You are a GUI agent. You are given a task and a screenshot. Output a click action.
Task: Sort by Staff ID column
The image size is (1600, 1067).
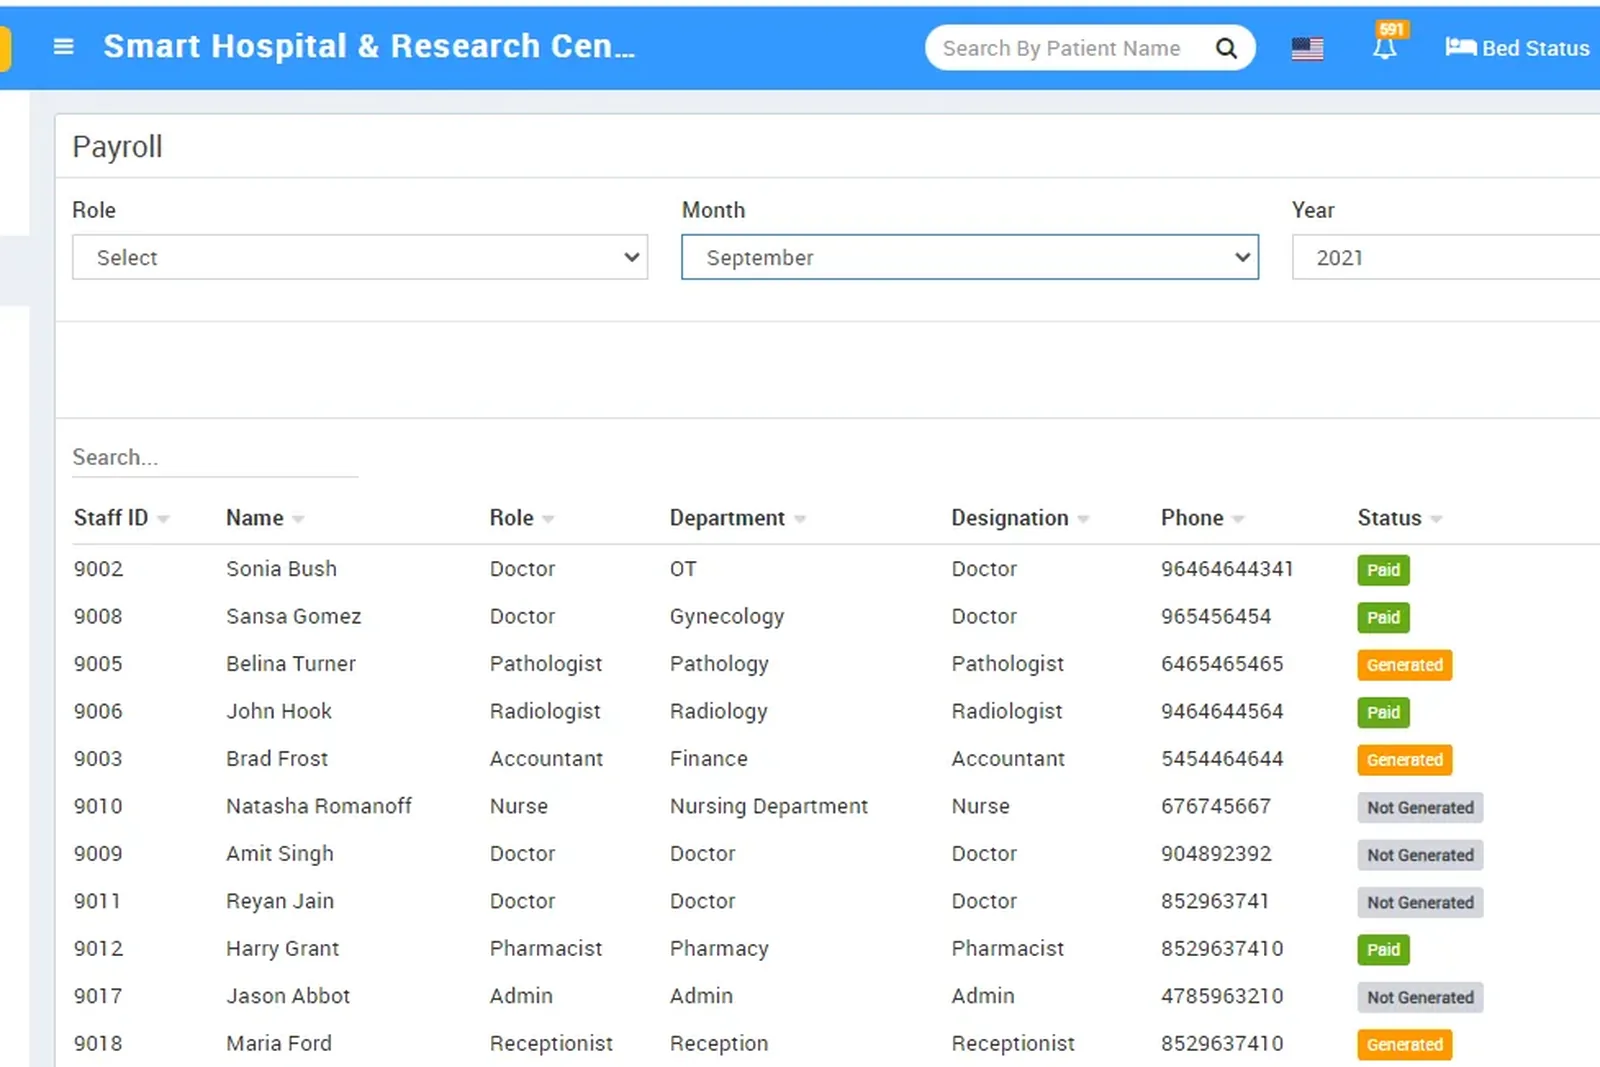121,518
